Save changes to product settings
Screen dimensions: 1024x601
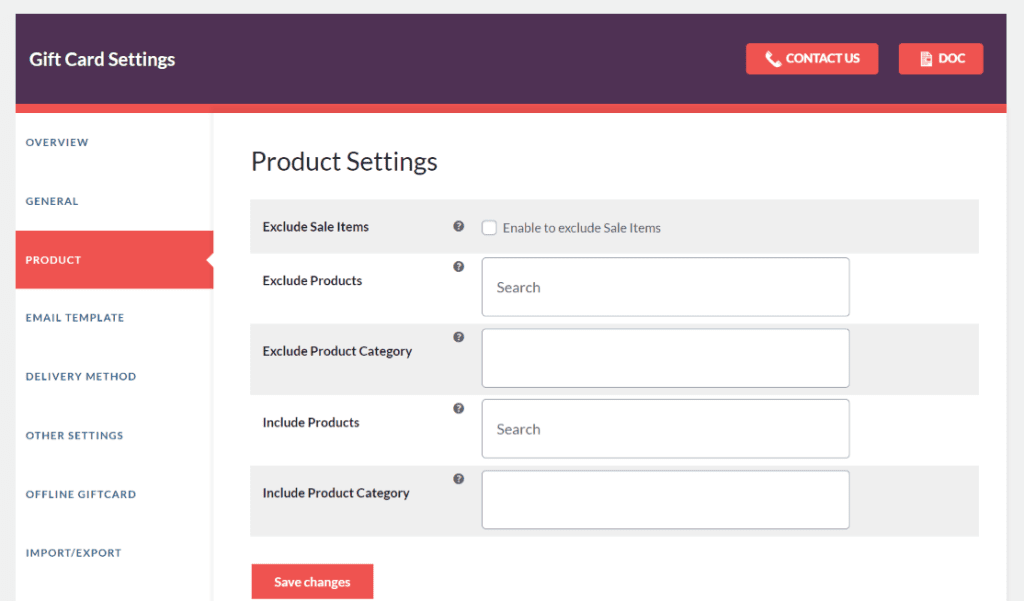tap(312, 581)
